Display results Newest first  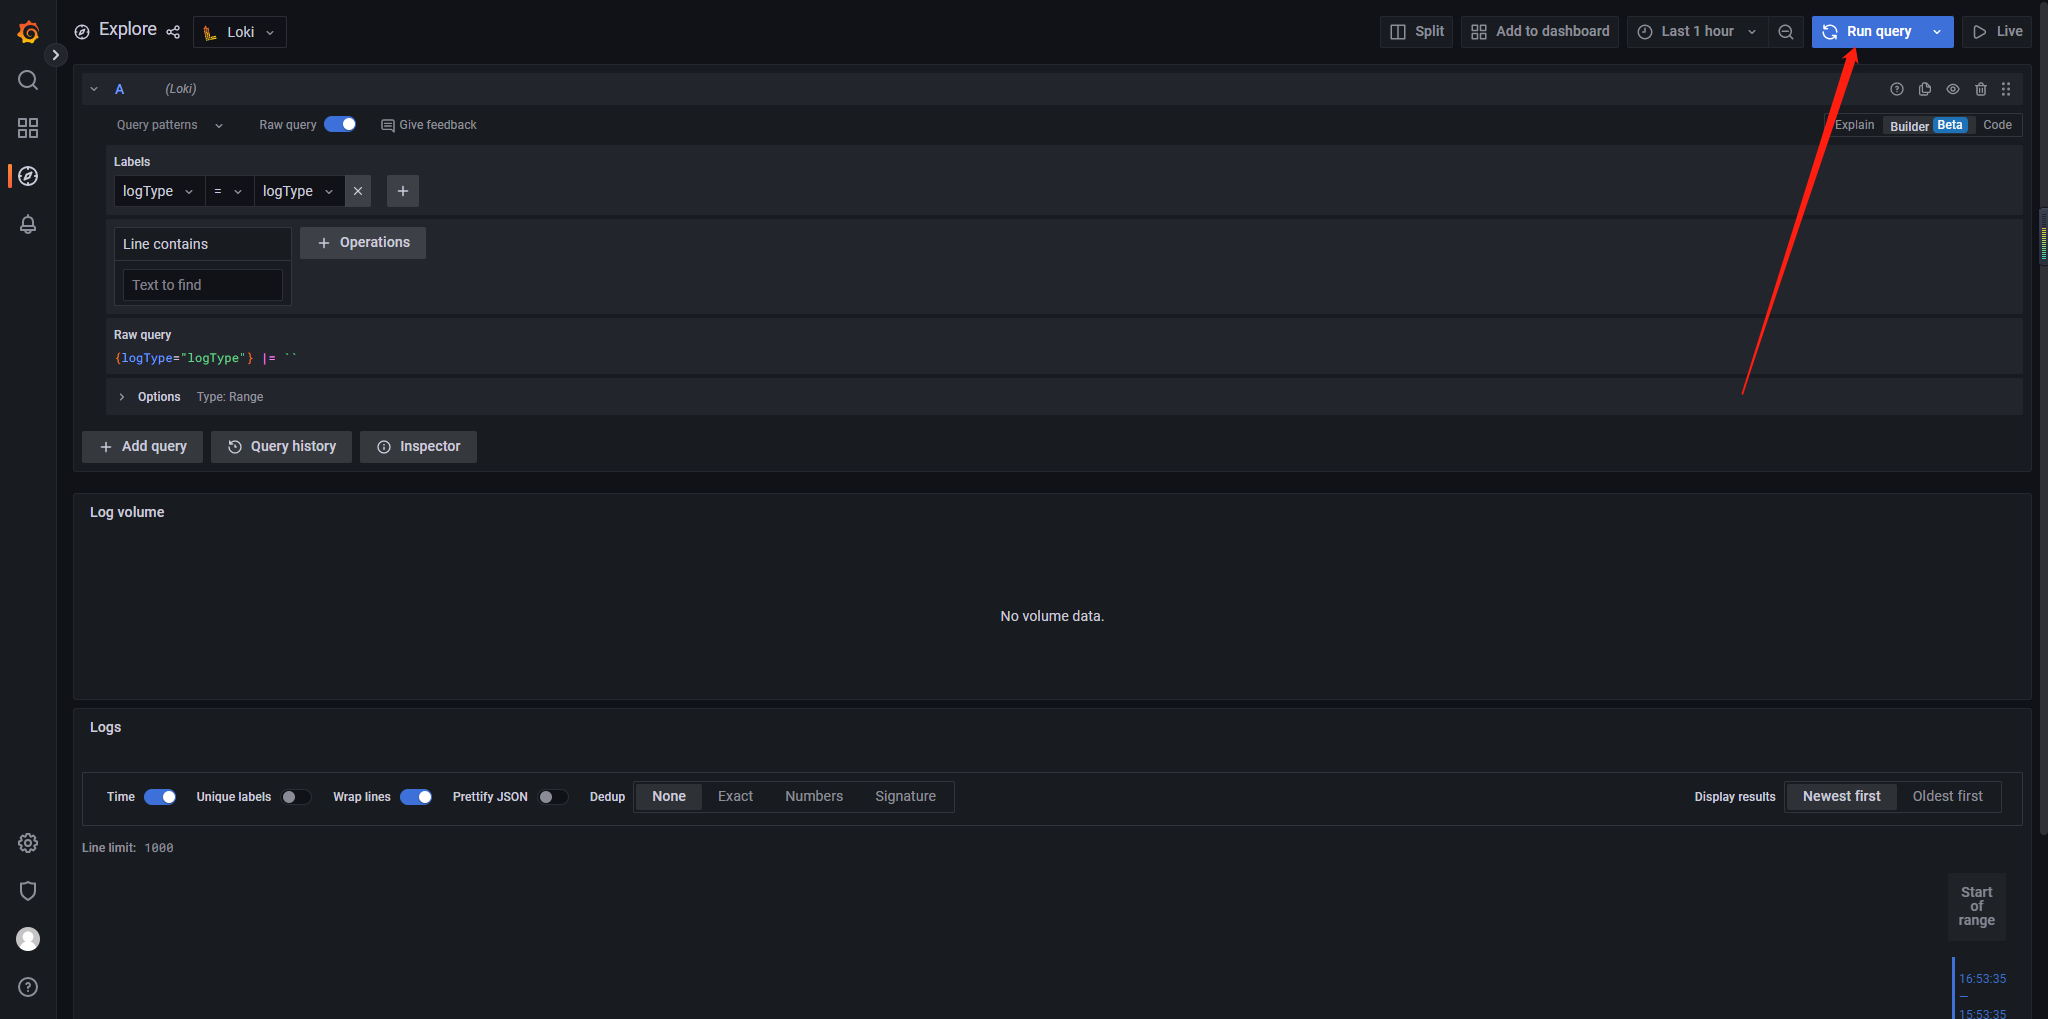1841,797
